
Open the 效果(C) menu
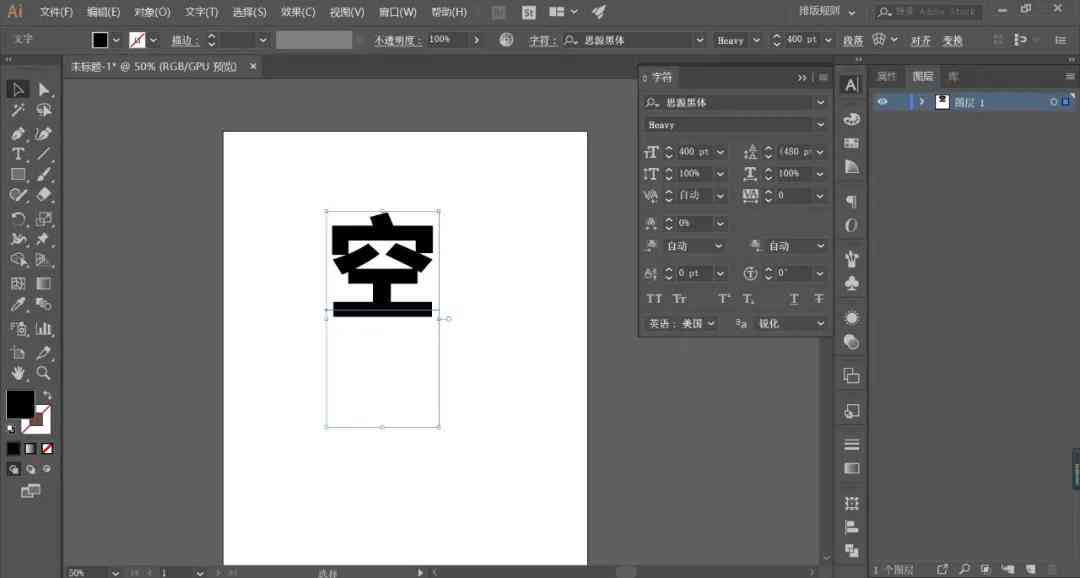(x=298, y=12)
